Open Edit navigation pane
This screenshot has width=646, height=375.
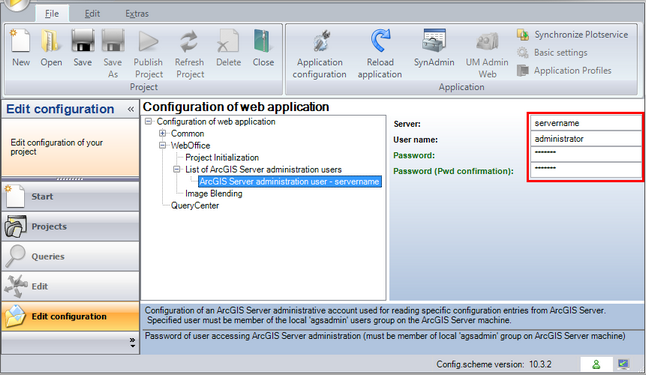coord(70,286)
